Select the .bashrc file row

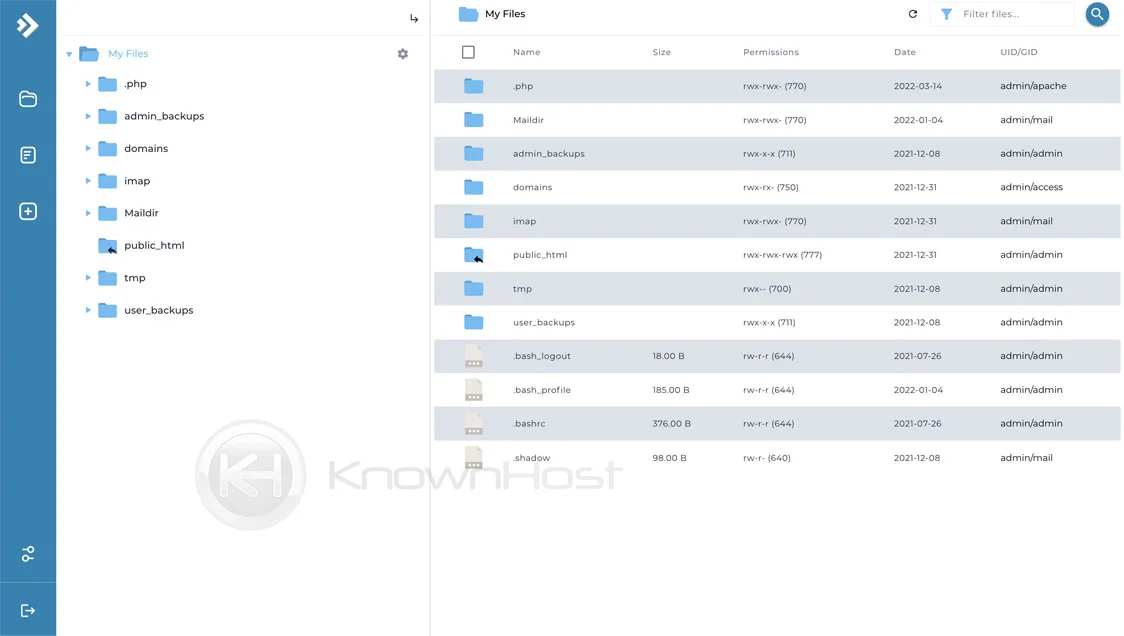(529, 423)
